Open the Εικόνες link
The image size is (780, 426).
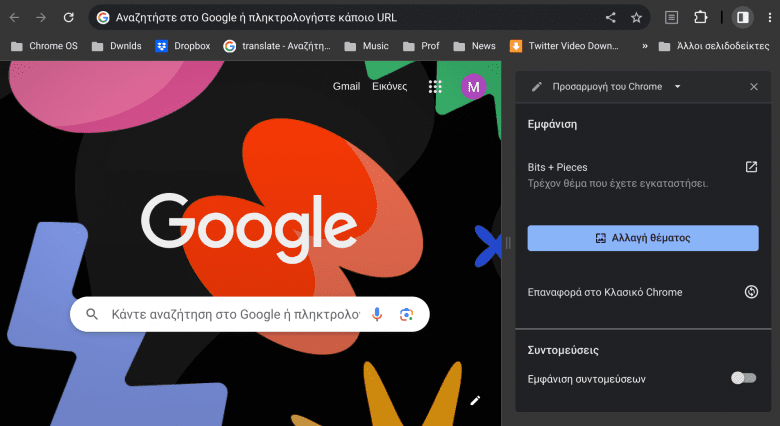[390, 86]
